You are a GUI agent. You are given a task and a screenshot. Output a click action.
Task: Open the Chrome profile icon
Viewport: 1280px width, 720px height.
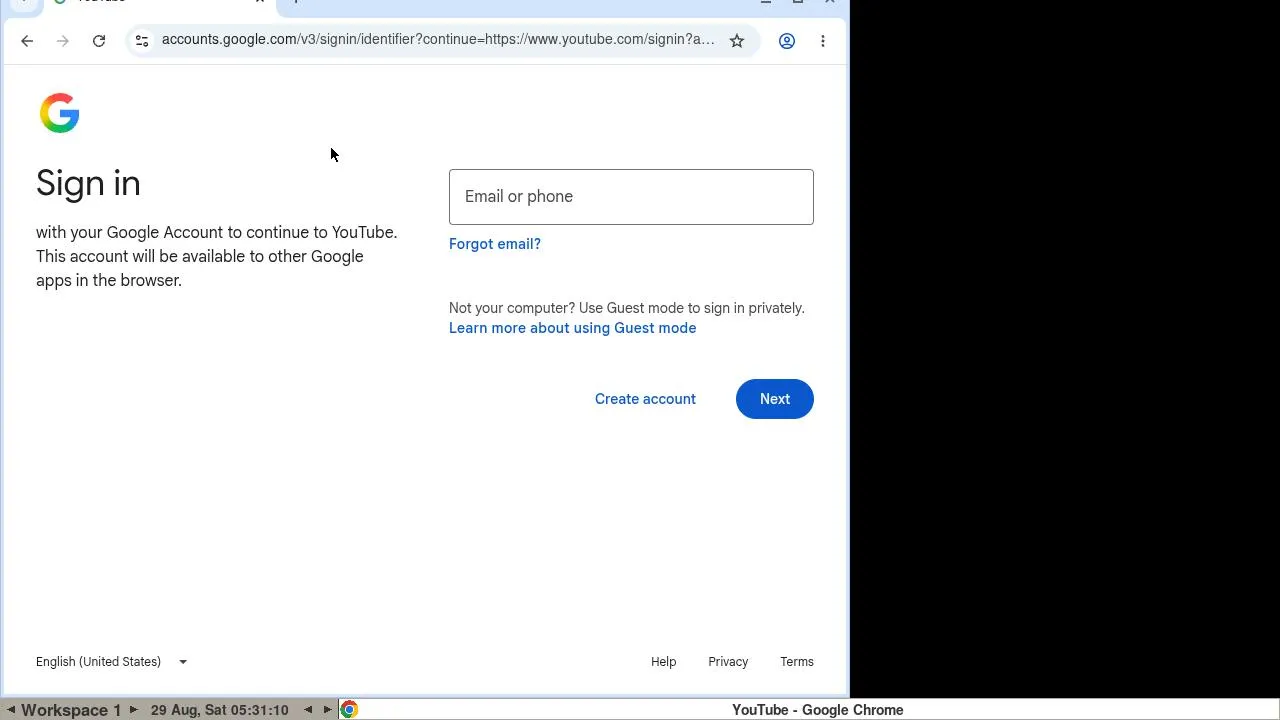(787, 41)
